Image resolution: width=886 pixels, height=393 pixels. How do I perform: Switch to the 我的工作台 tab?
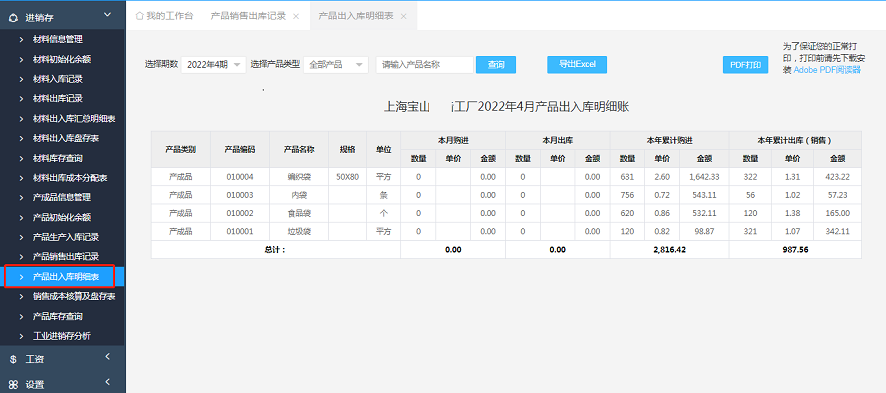pyautogui.click(x=164, y=16)
